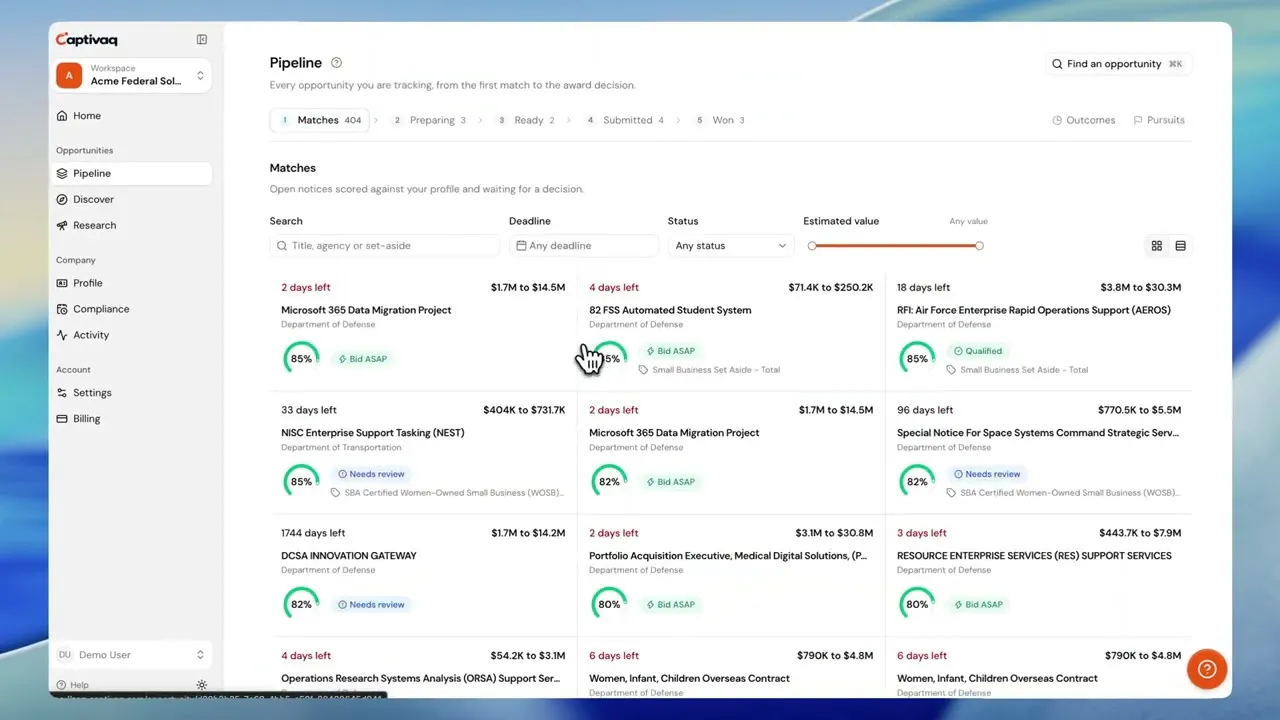Select the Pipeline layers icon in sidebar
This screenshot has width=1280, height=720.
(x=63, y=174)
